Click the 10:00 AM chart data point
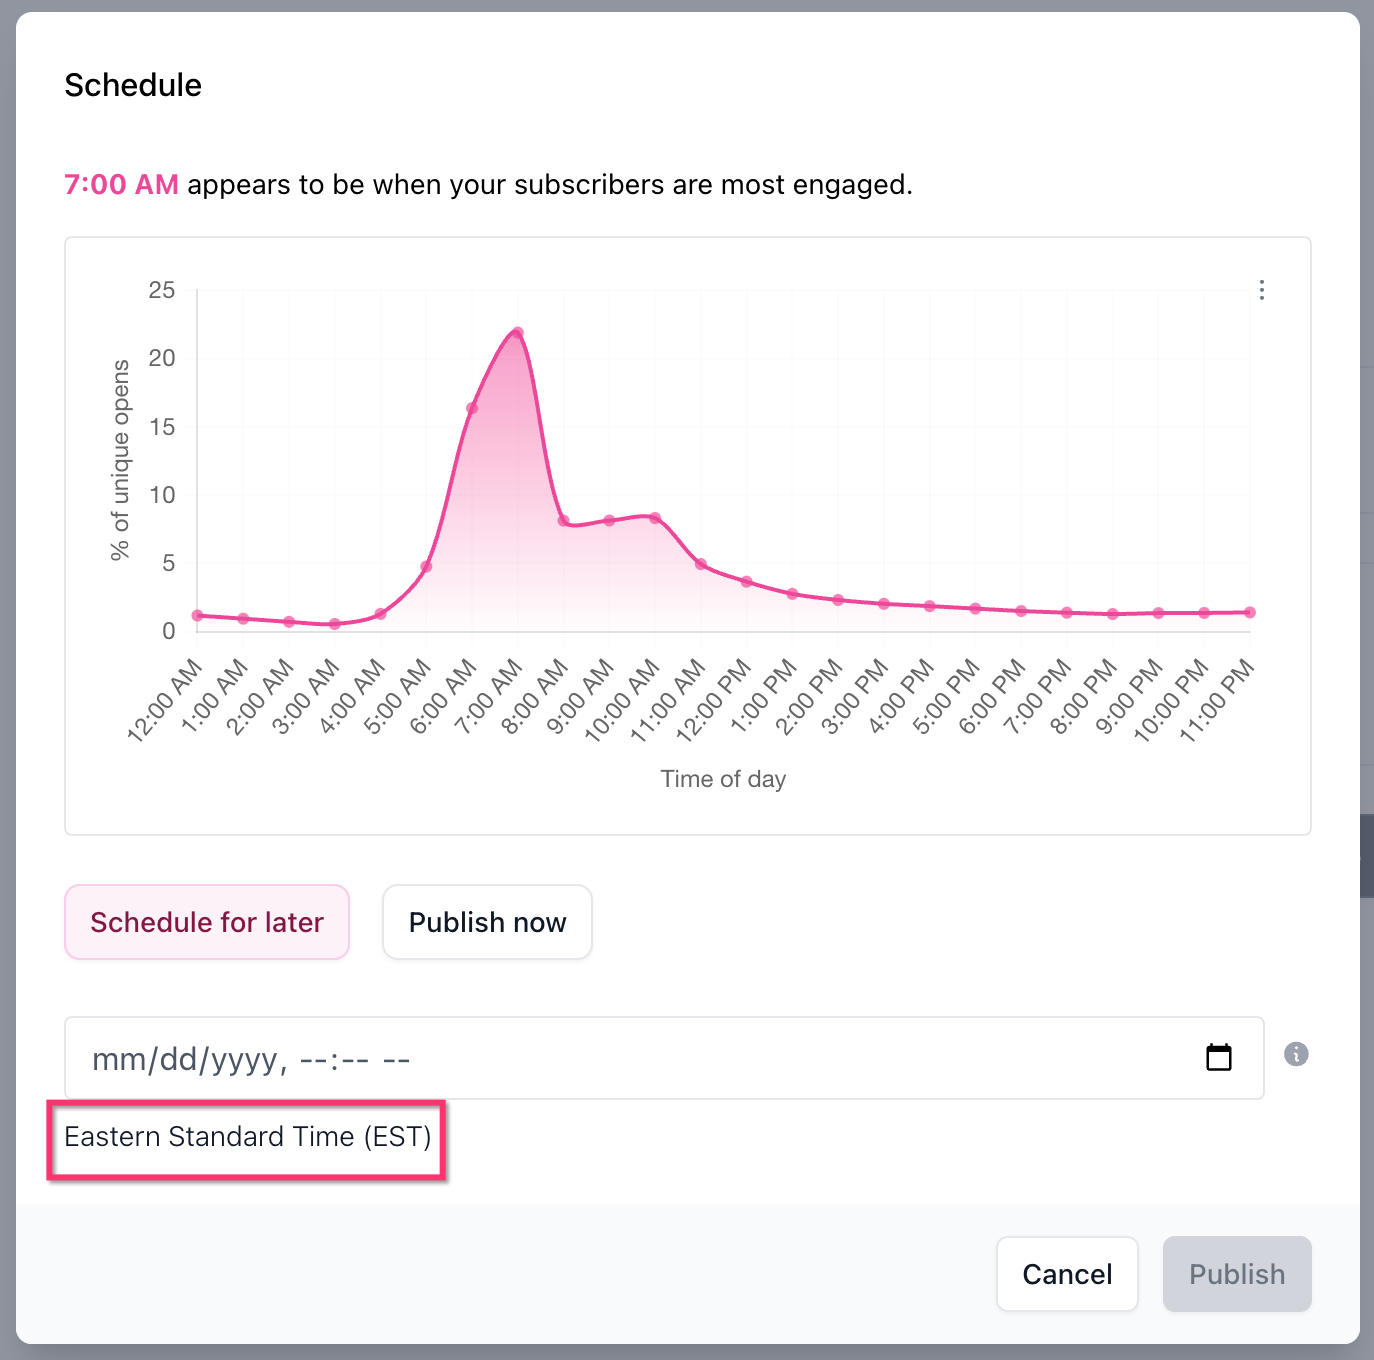Screen dimensions: 1374x1360 655,518
